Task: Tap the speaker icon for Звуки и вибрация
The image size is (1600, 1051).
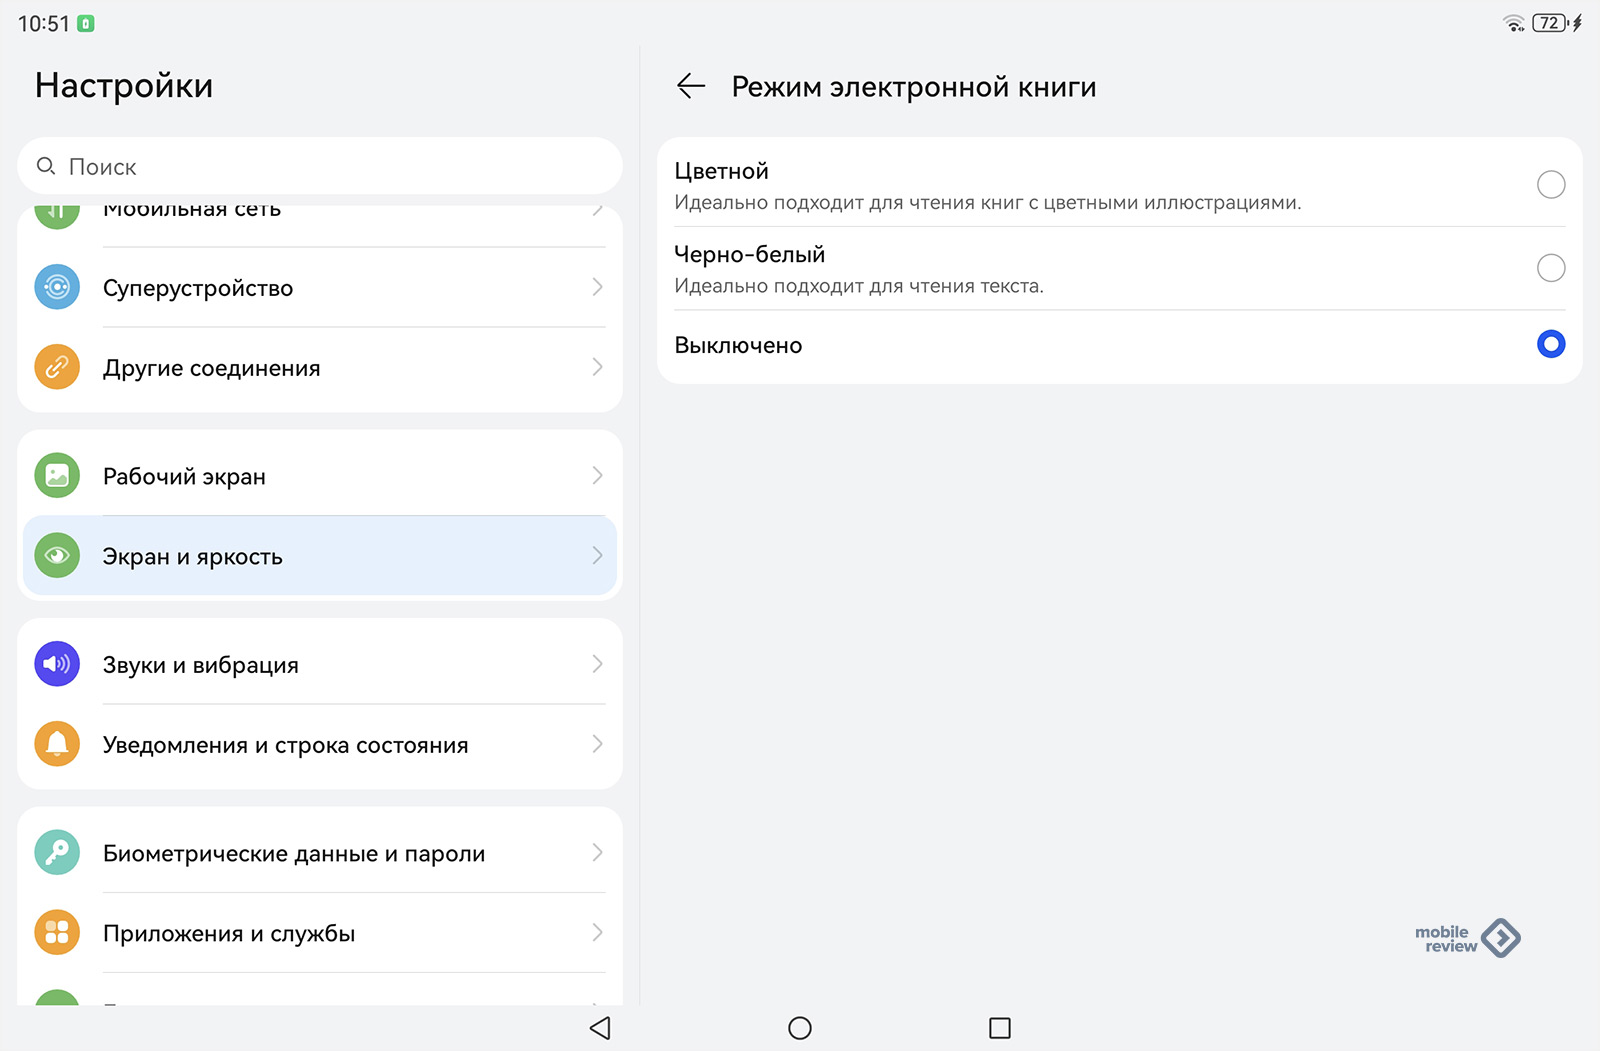Action: (57, 664)
